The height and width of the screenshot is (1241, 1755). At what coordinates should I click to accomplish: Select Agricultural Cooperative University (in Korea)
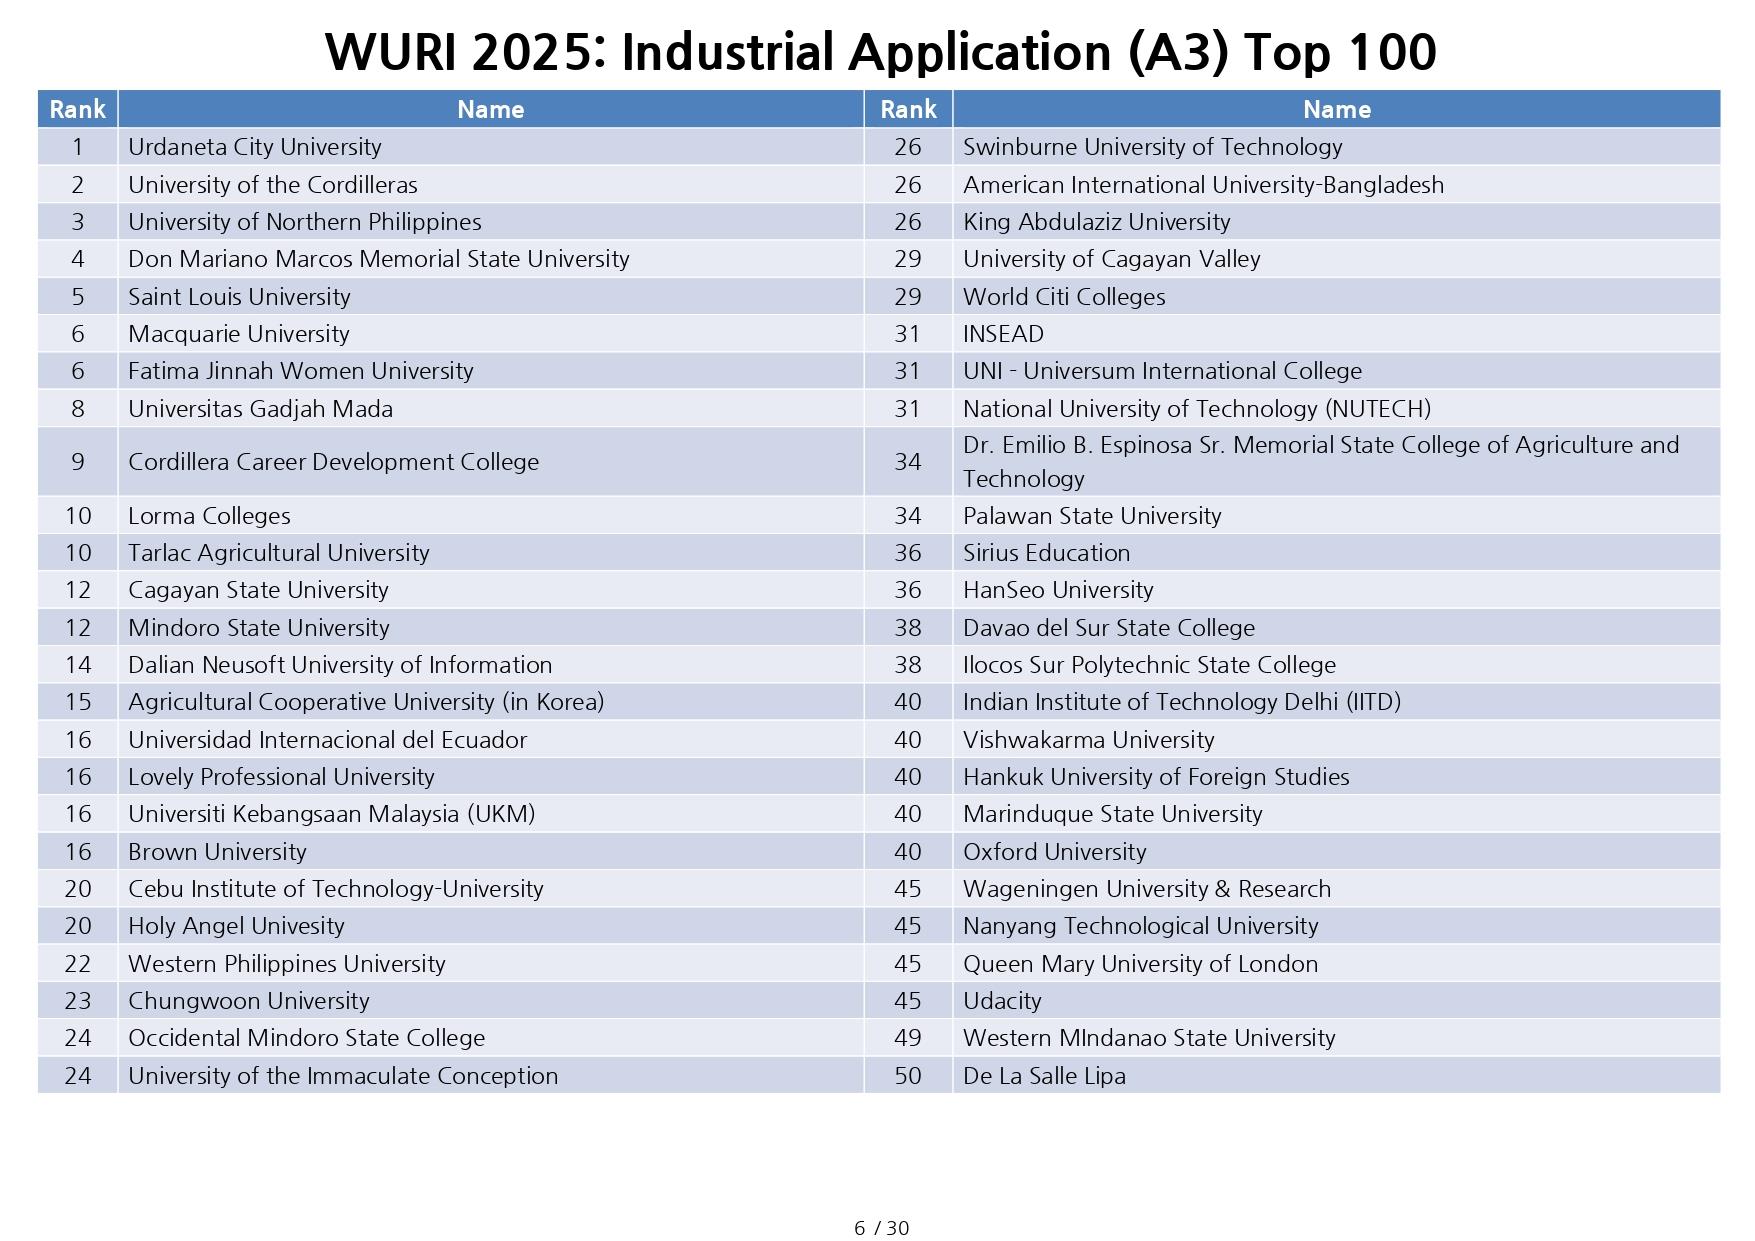pos(366,702)
